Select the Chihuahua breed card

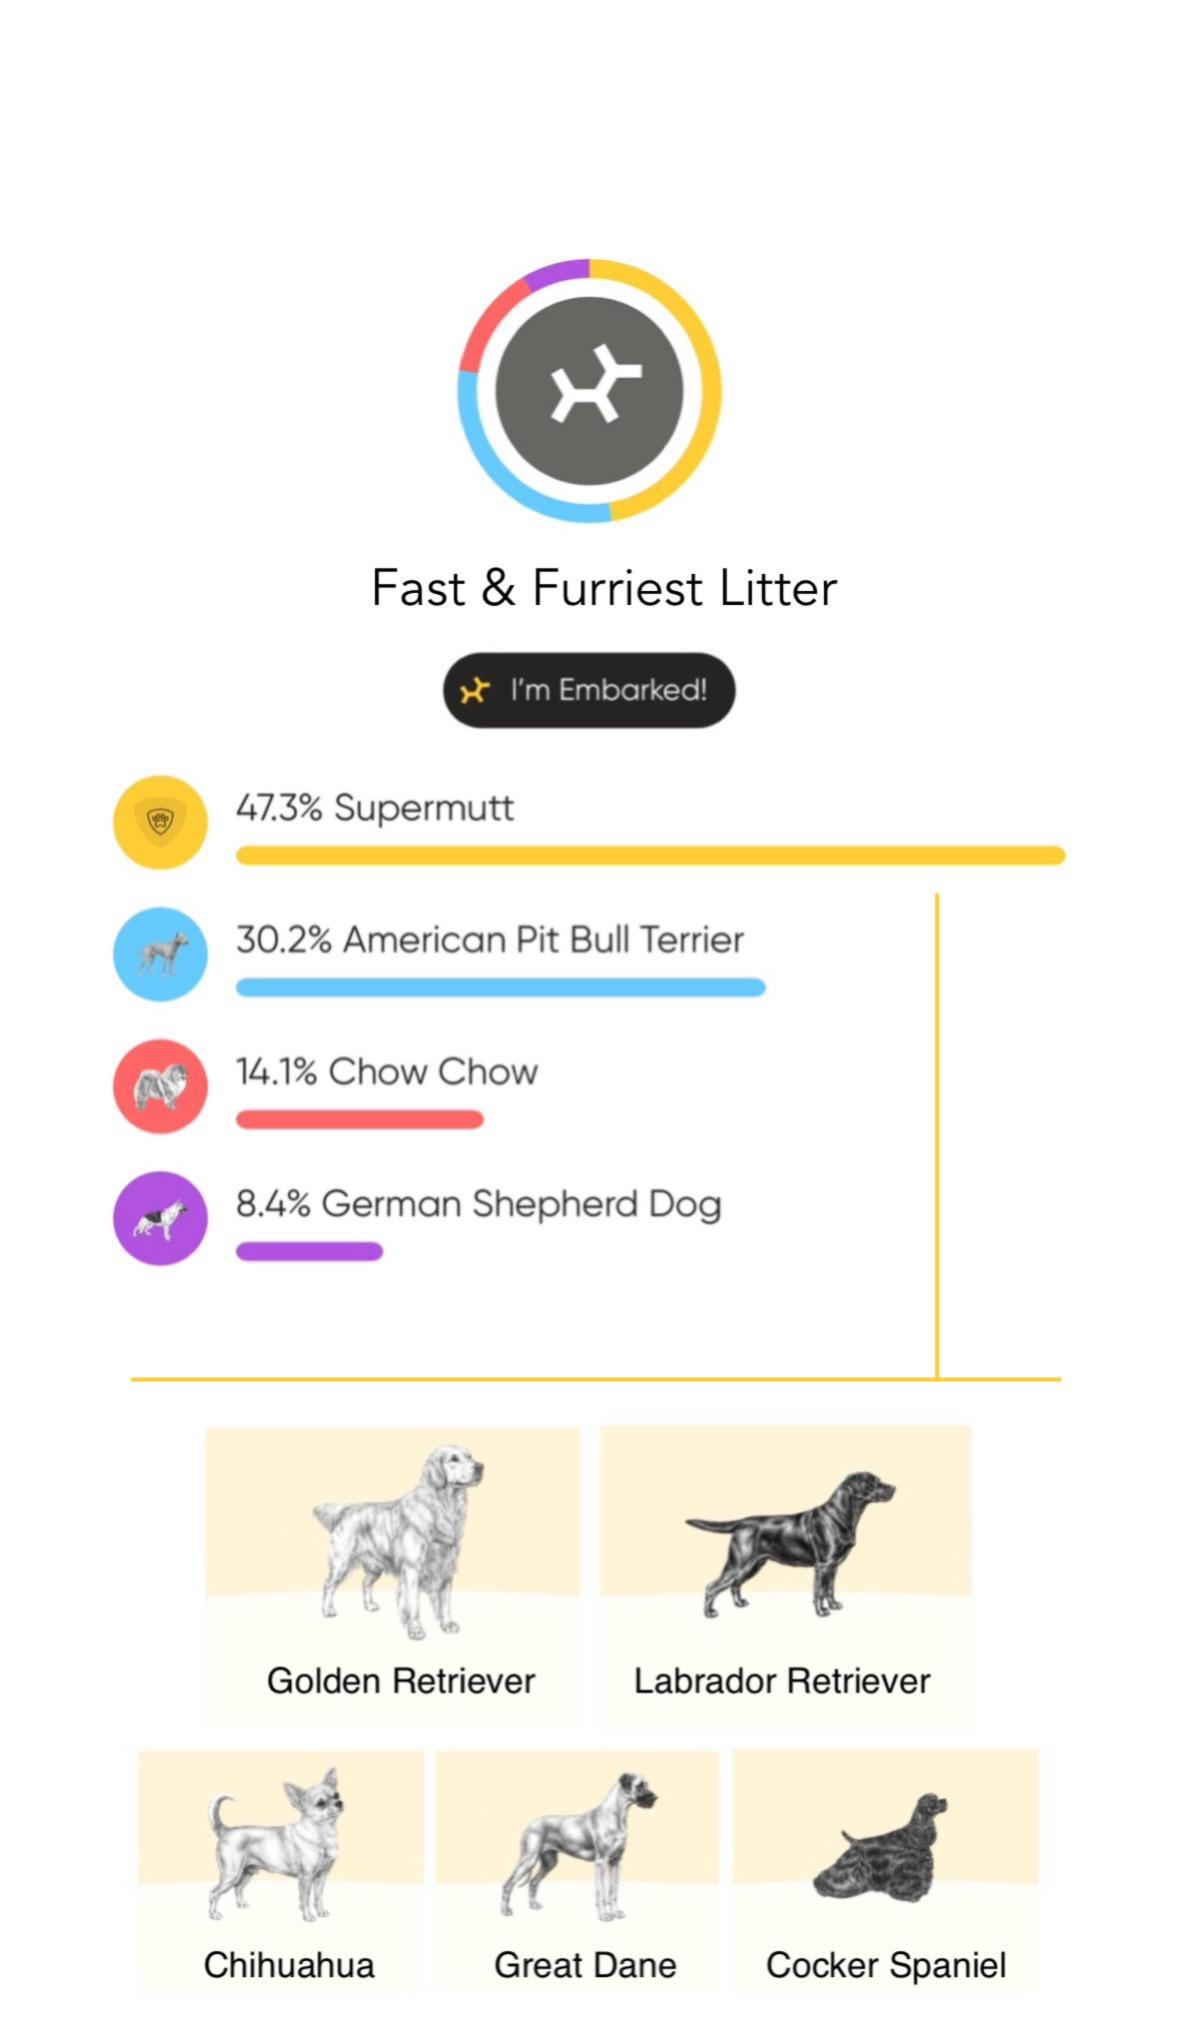281,1870
